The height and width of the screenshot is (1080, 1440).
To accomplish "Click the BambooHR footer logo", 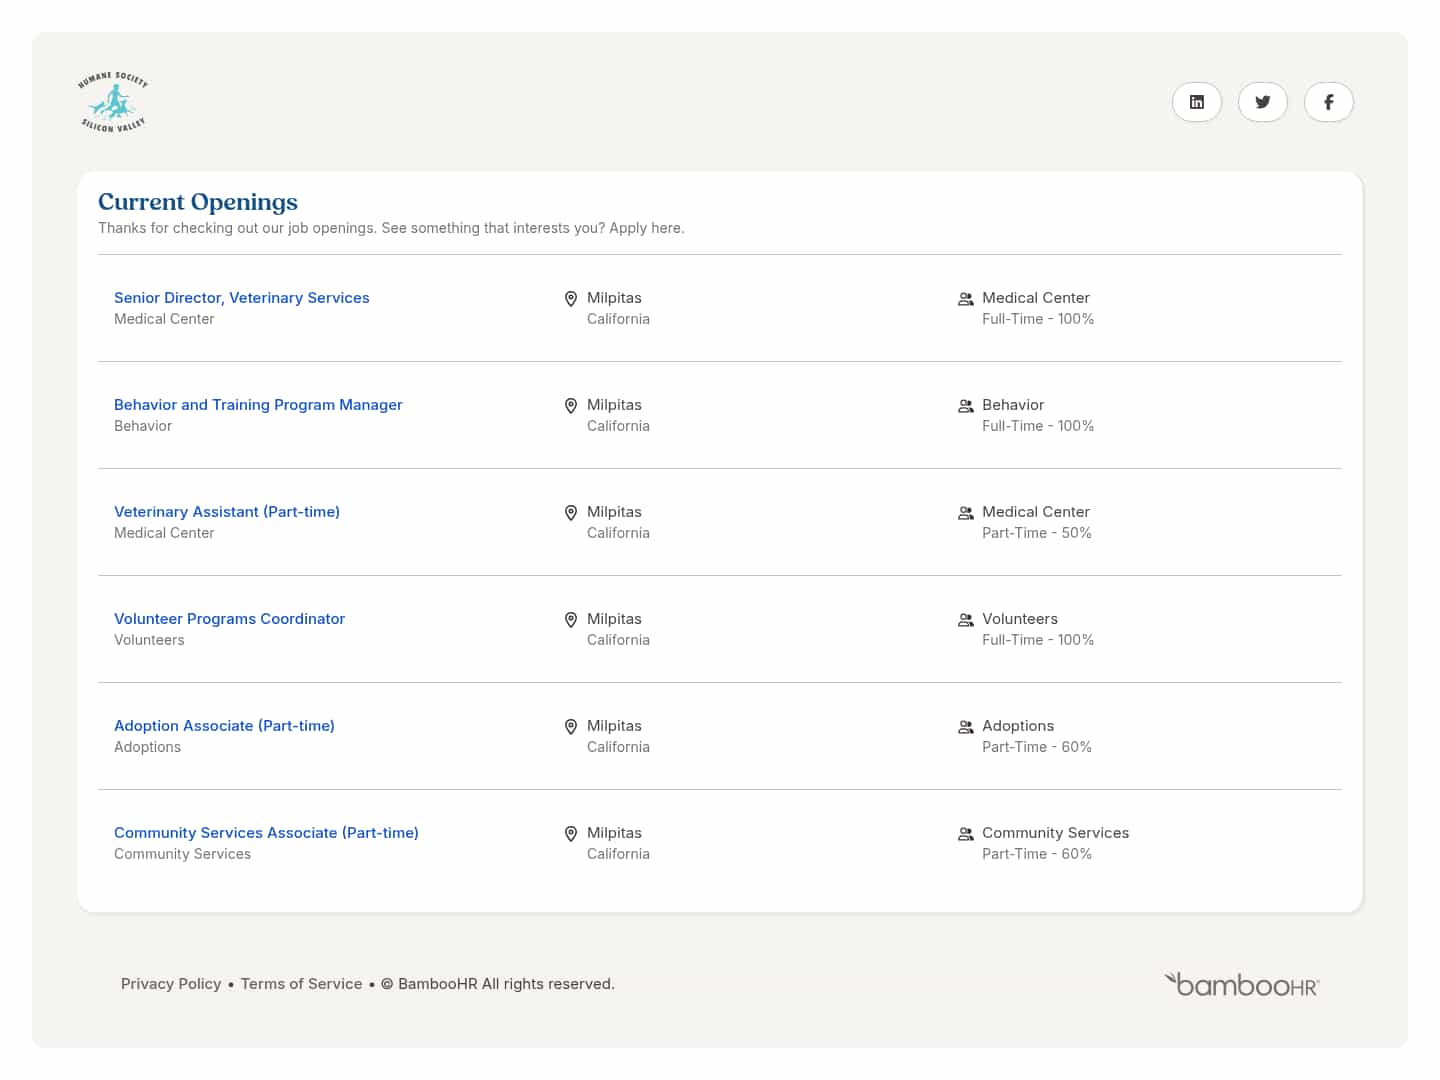I will tap(1242, 984).
